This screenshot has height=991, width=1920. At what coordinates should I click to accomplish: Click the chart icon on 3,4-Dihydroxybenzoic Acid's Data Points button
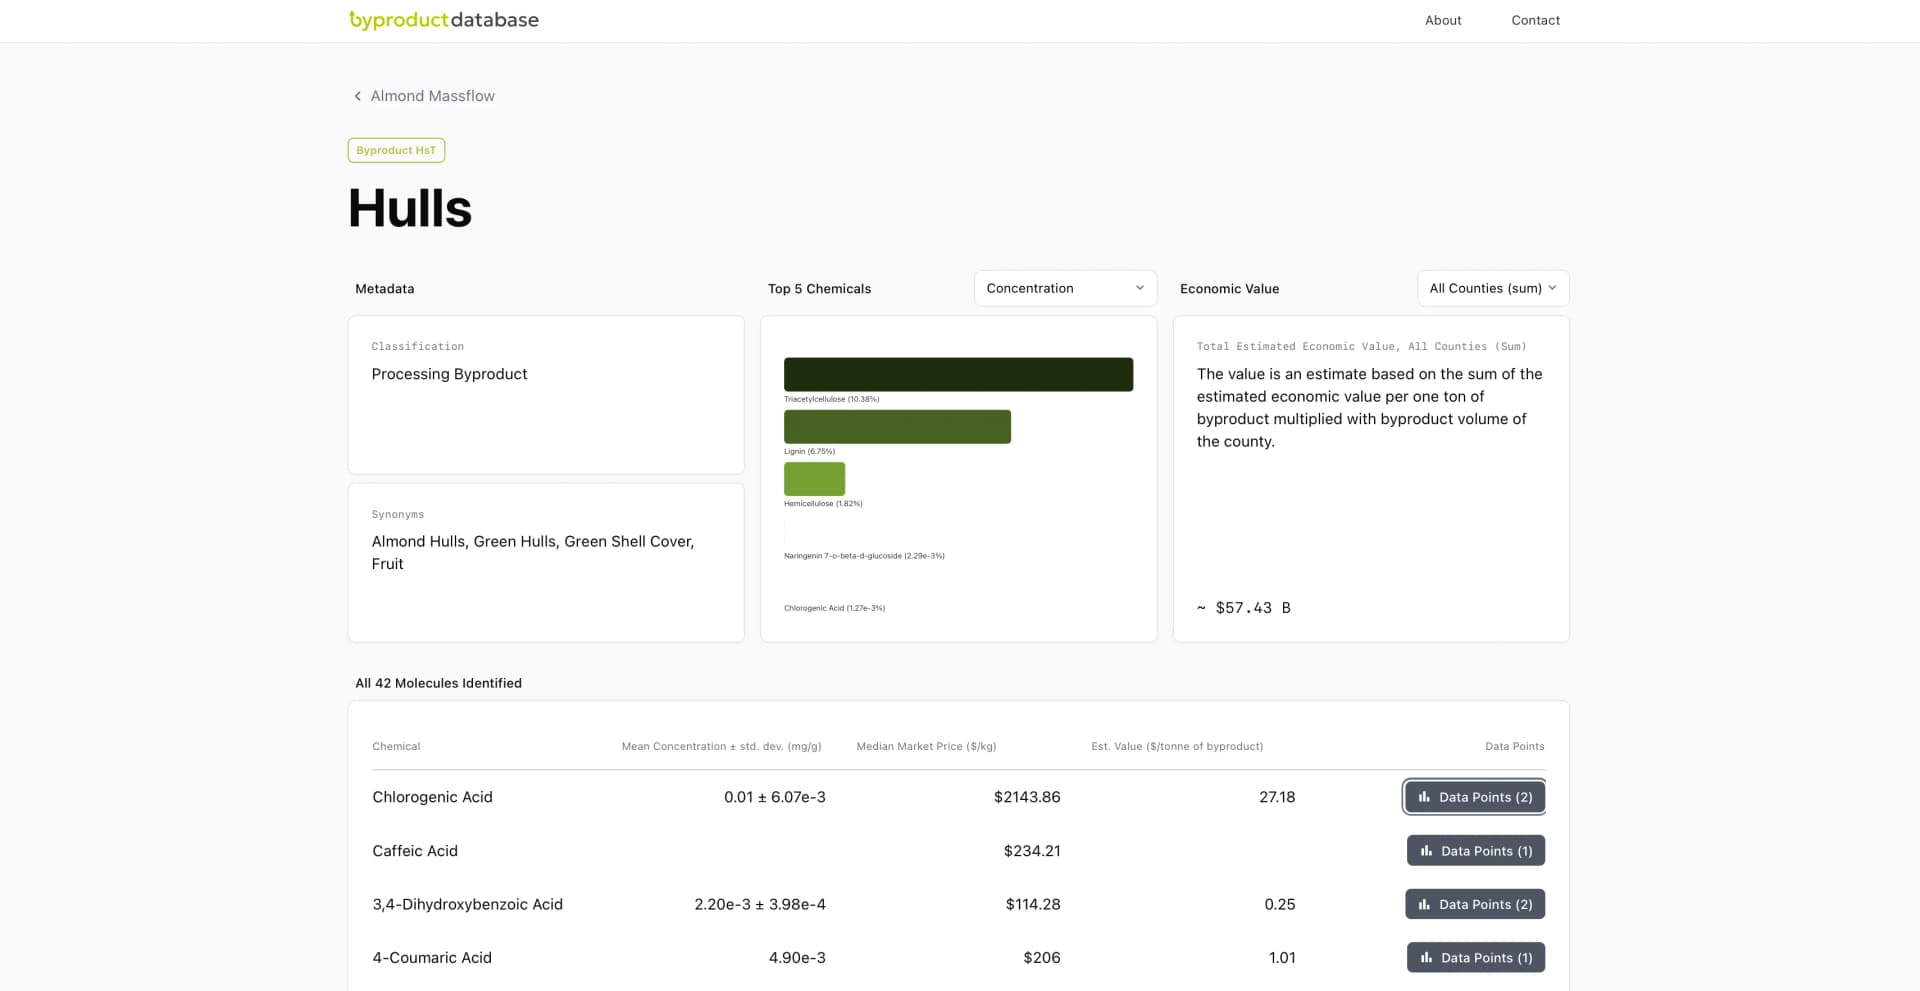click(1424, 904)
